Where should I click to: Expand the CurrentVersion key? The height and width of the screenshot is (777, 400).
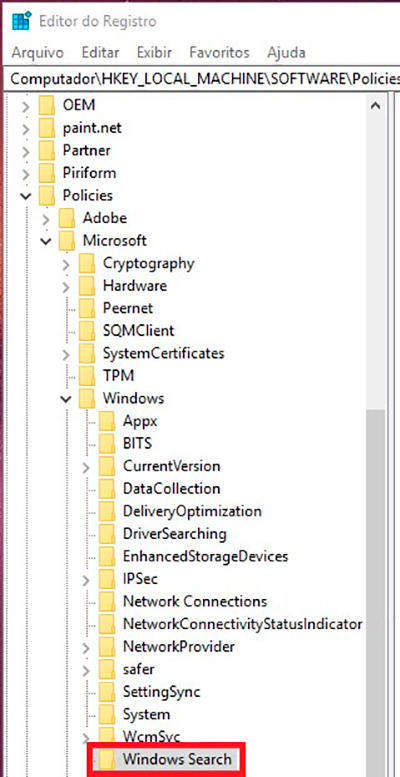click(x=86, y=467)
